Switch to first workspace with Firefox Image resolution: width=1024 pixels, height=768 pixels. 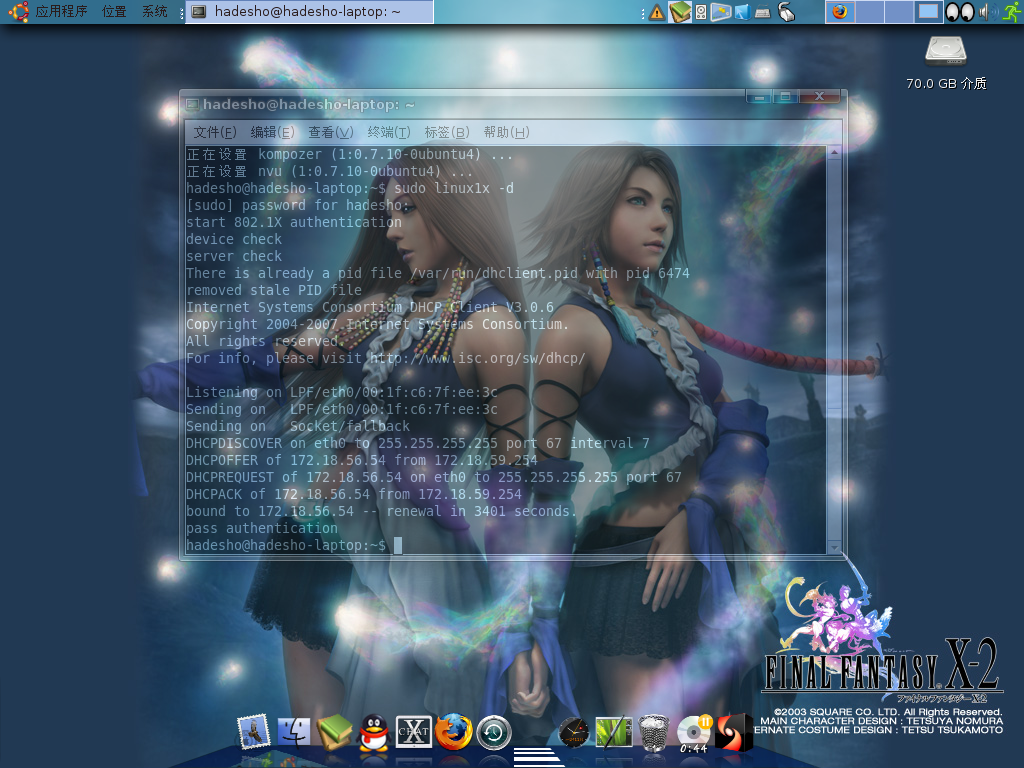(840, 12)
